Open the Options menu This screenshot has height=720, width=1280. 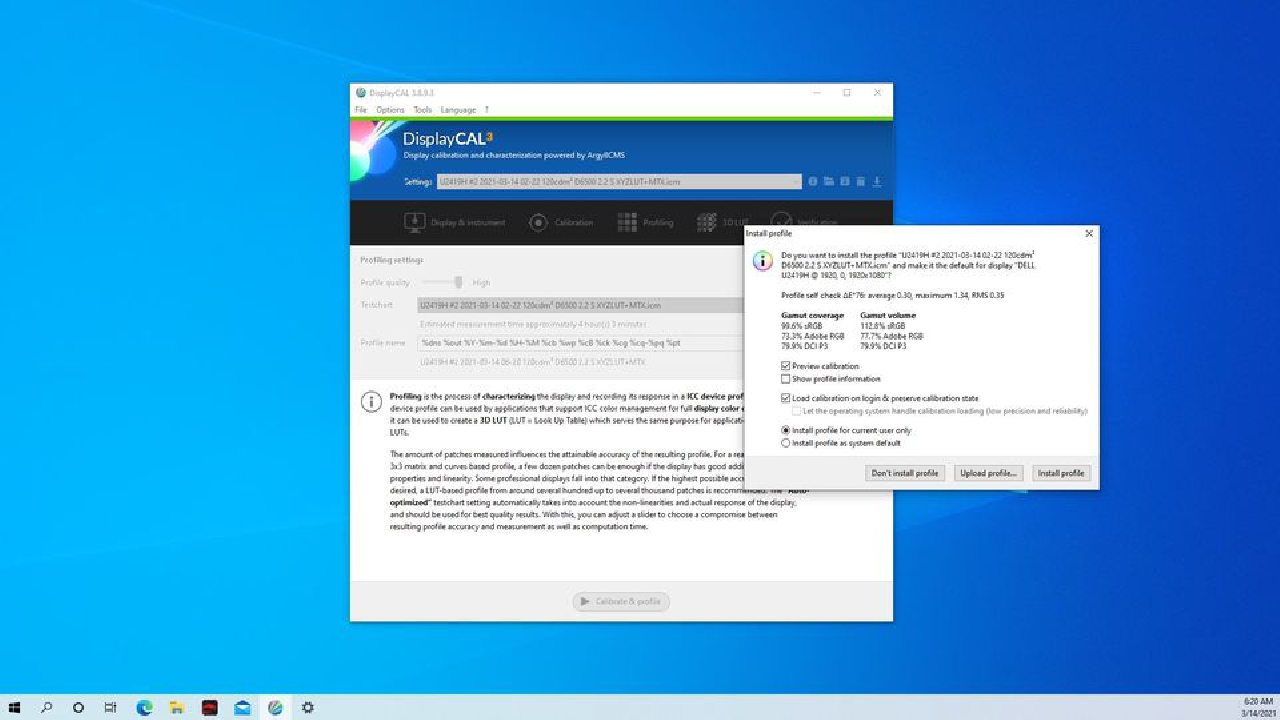pos(390,110)
